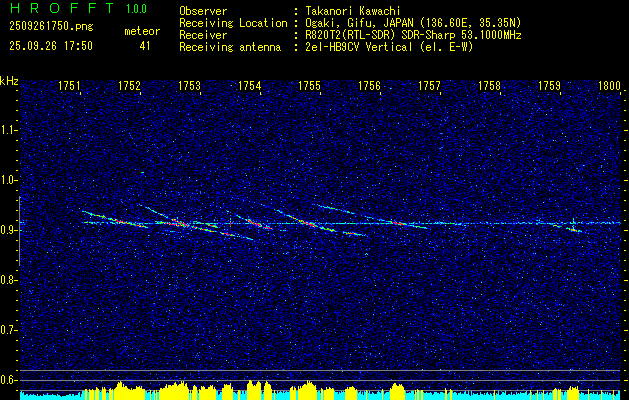This screenshot has width=629, height=400.
Task: Click the Ogaki, Gifu, JAPAN location text
Action: (413, 23)
